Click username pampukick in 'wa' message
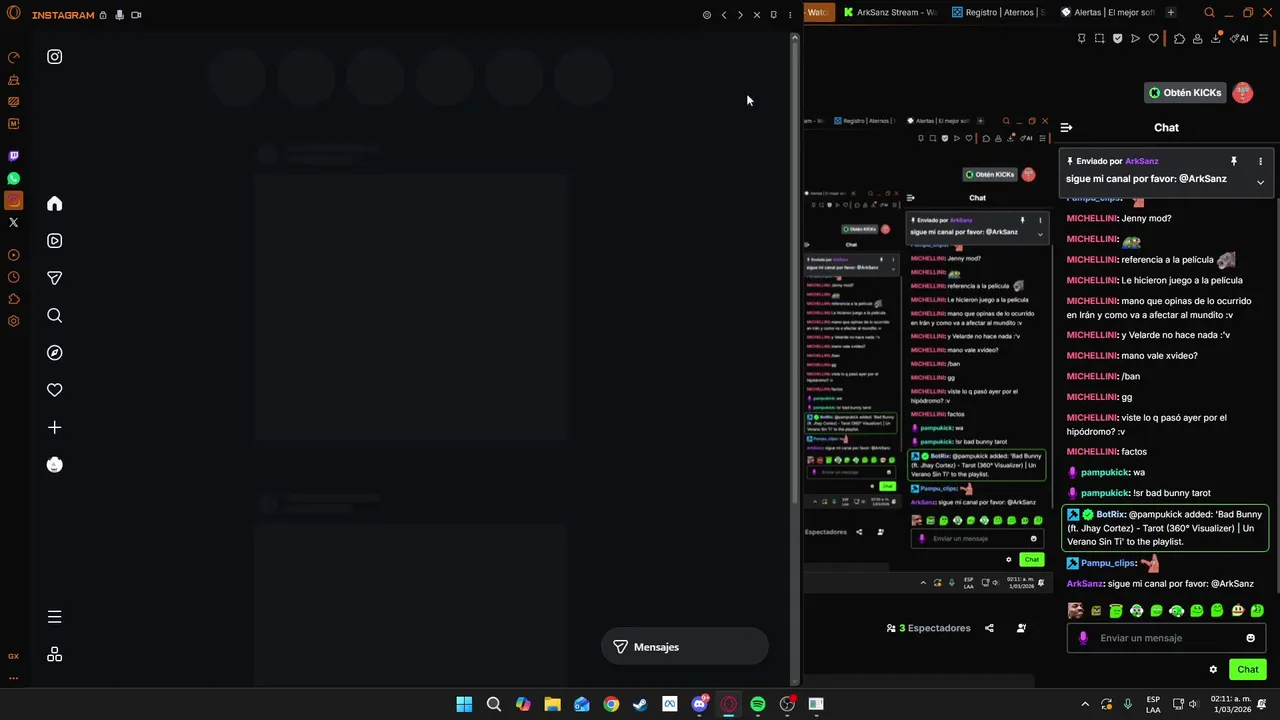The image size is (1280, 720). point(1105,472)
